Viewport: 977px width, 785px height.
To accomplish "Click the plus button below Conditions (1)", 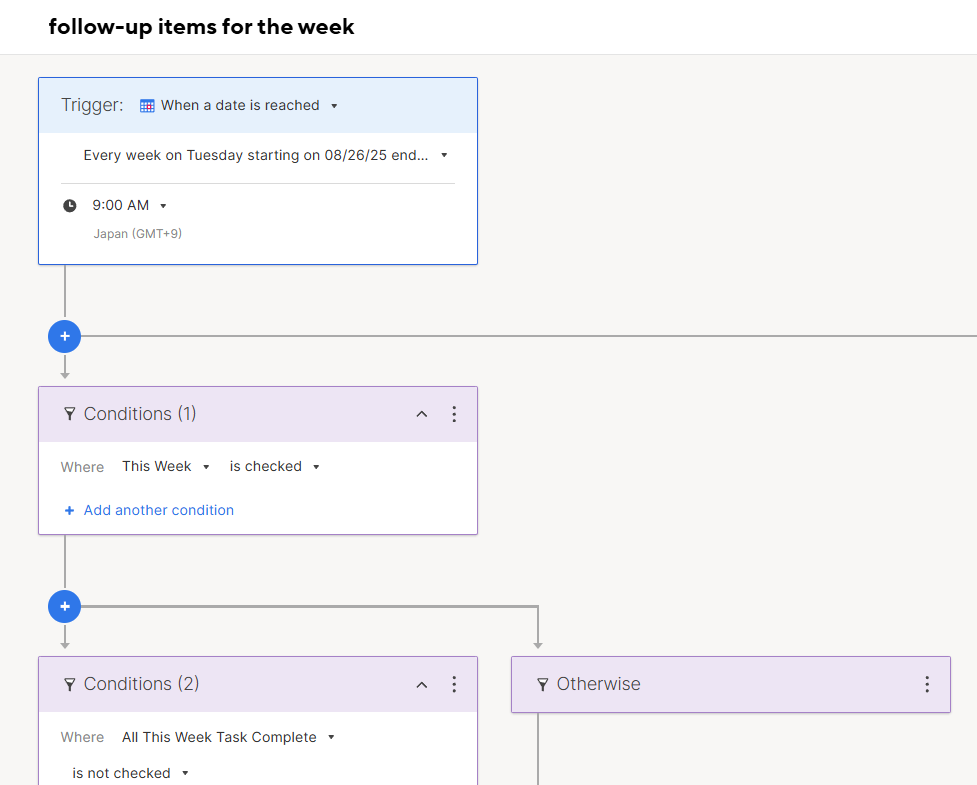I will (x=65, y=606).
